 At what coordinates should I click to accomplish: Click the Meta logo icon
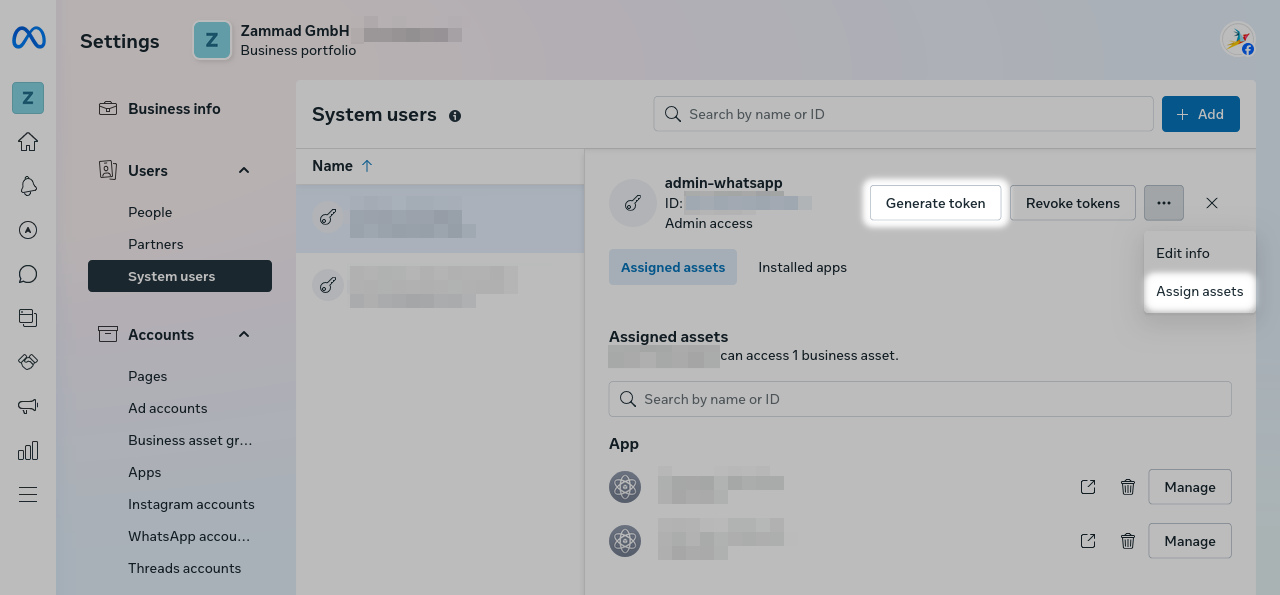(x=28, y=39)
